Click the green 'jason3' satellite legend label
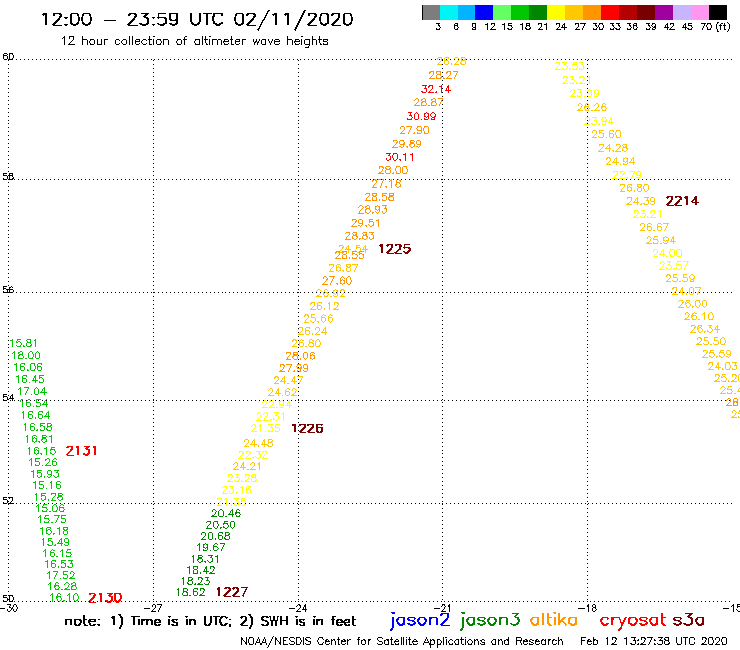740x650 pixels. tap(490, 620)
